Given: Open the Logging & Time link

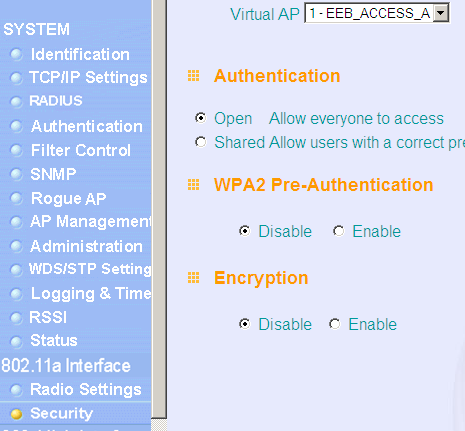Looking at the screenshot, I should 91,294.
